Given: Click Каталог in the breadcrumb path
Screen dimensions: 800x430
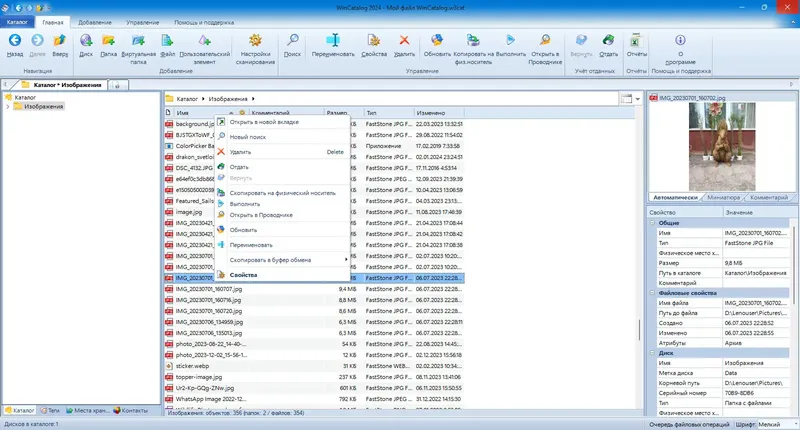Looking at the screenshot, I should pyautogui.click(x=187, y=99).
